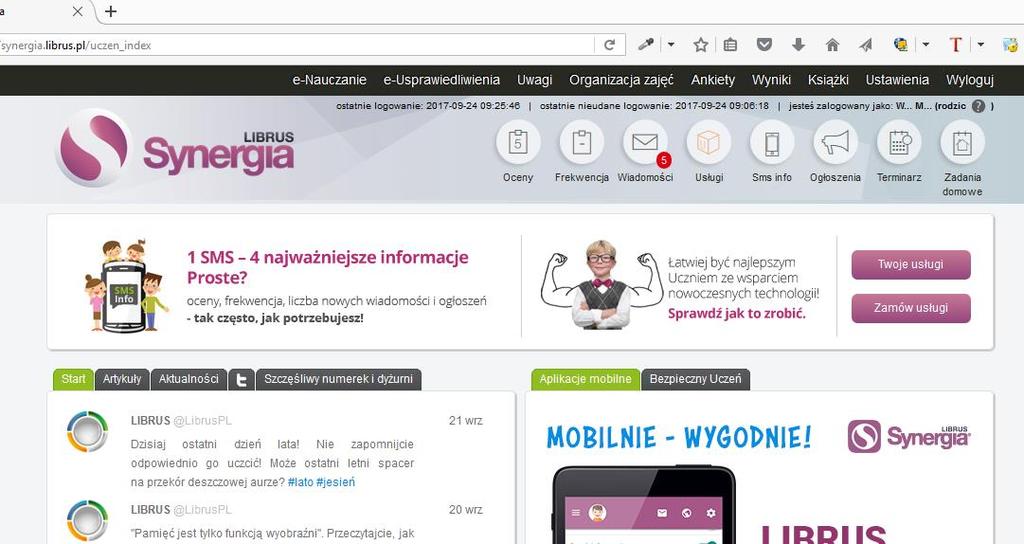Open the Uwagi menu item
Viewport: 1024px width, 544px height.
point(535,80)
